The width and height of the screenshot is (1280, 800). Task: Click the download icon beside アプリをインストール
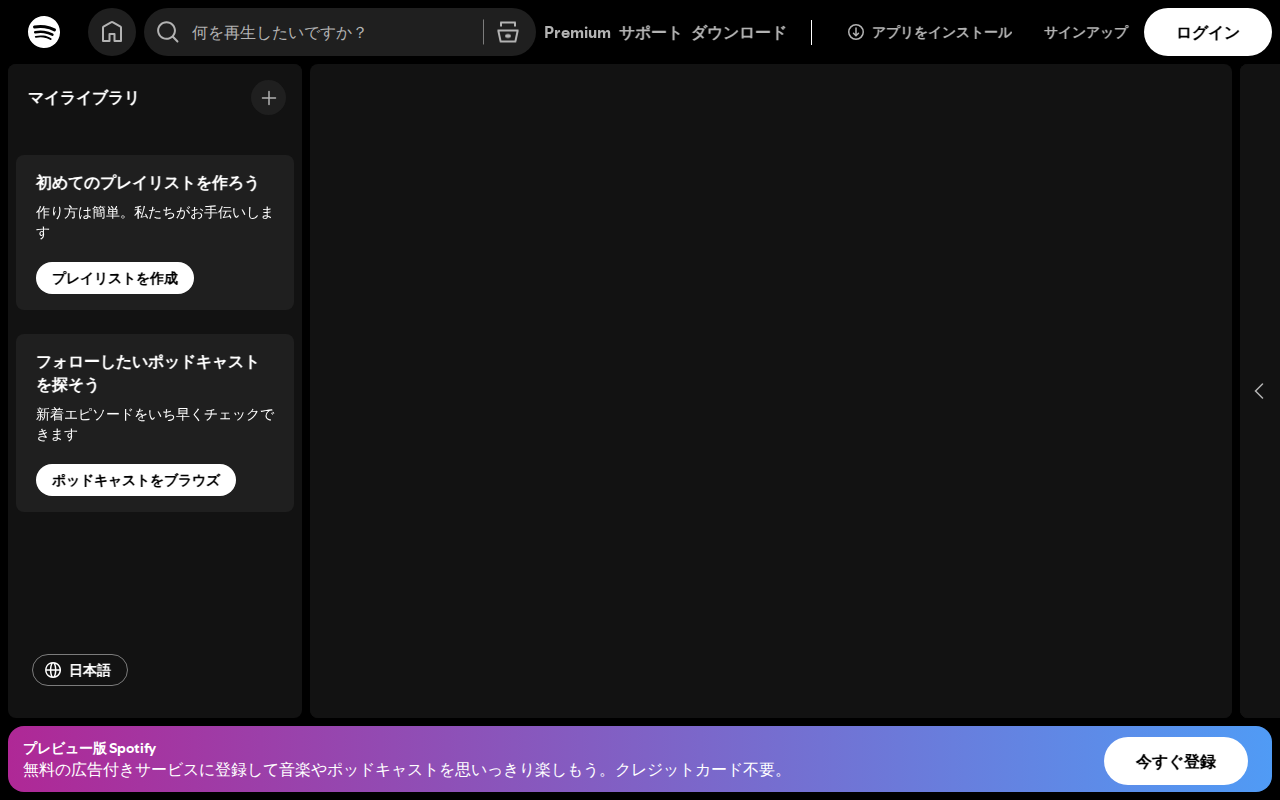(855, 32)
